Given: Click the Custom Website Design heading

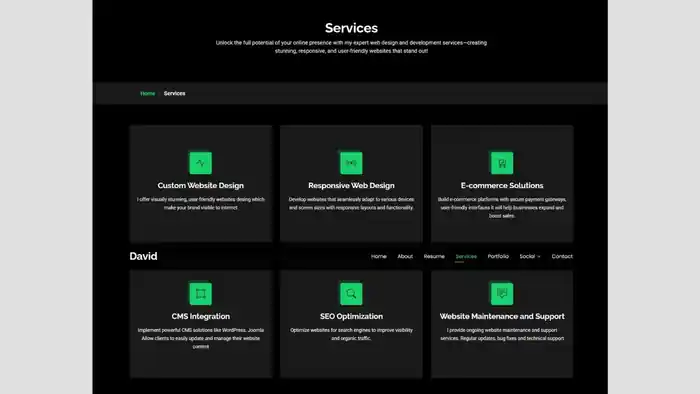Looking at the screenshot, I should pyautogui.click(x=200, y=186).
